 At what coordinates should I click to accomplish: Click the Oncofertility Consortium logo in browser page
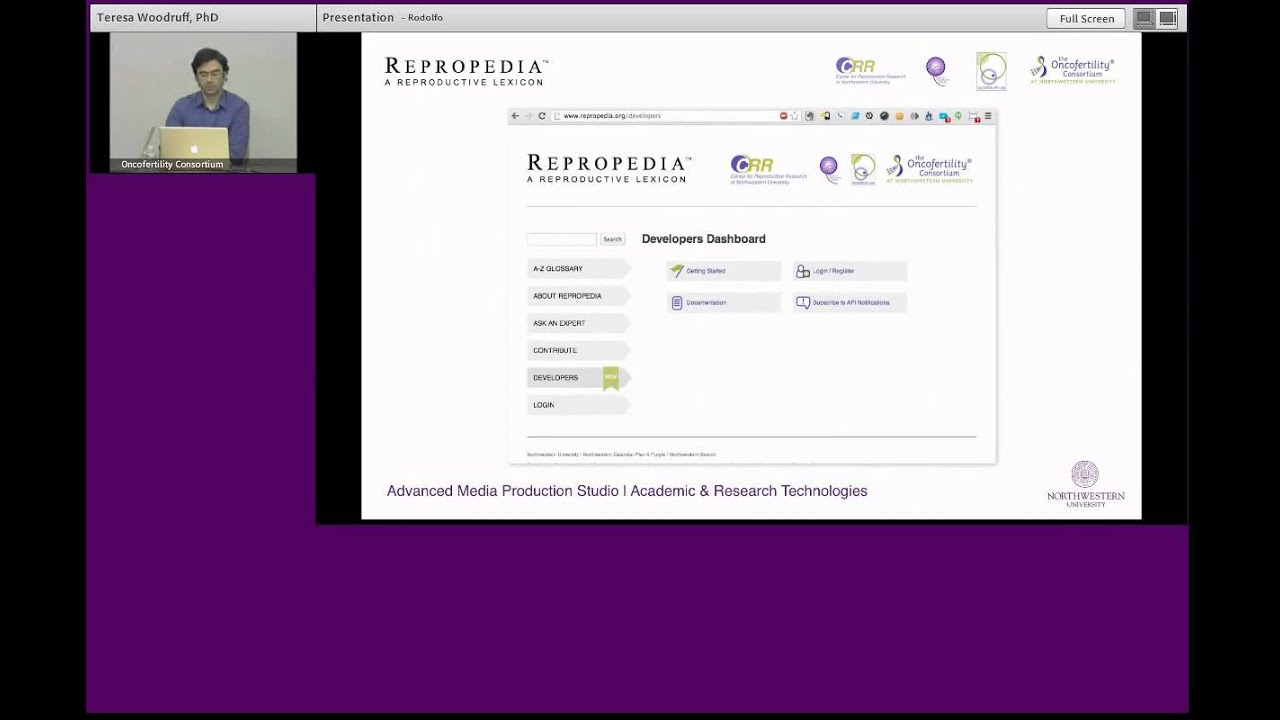[x=930, y=169]
